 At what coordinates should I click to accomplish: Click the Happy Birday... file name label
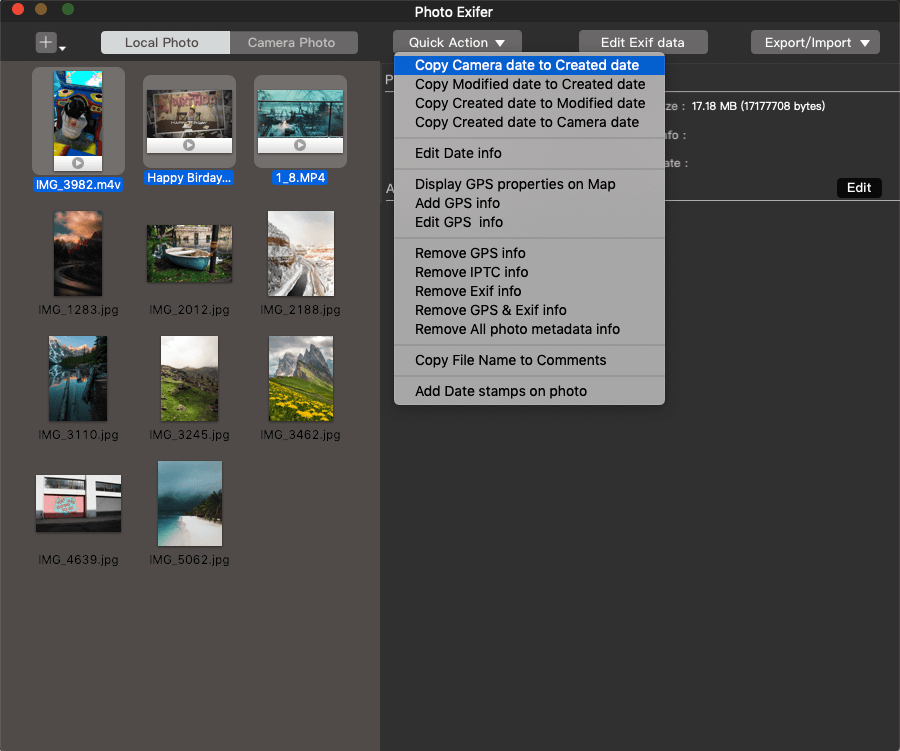(189, 177)
